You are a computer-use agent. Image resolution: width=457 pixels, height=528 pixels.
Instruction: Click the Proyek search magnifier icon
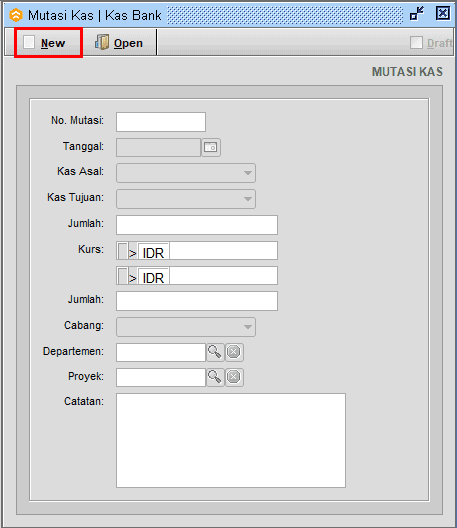click(215, 377)
